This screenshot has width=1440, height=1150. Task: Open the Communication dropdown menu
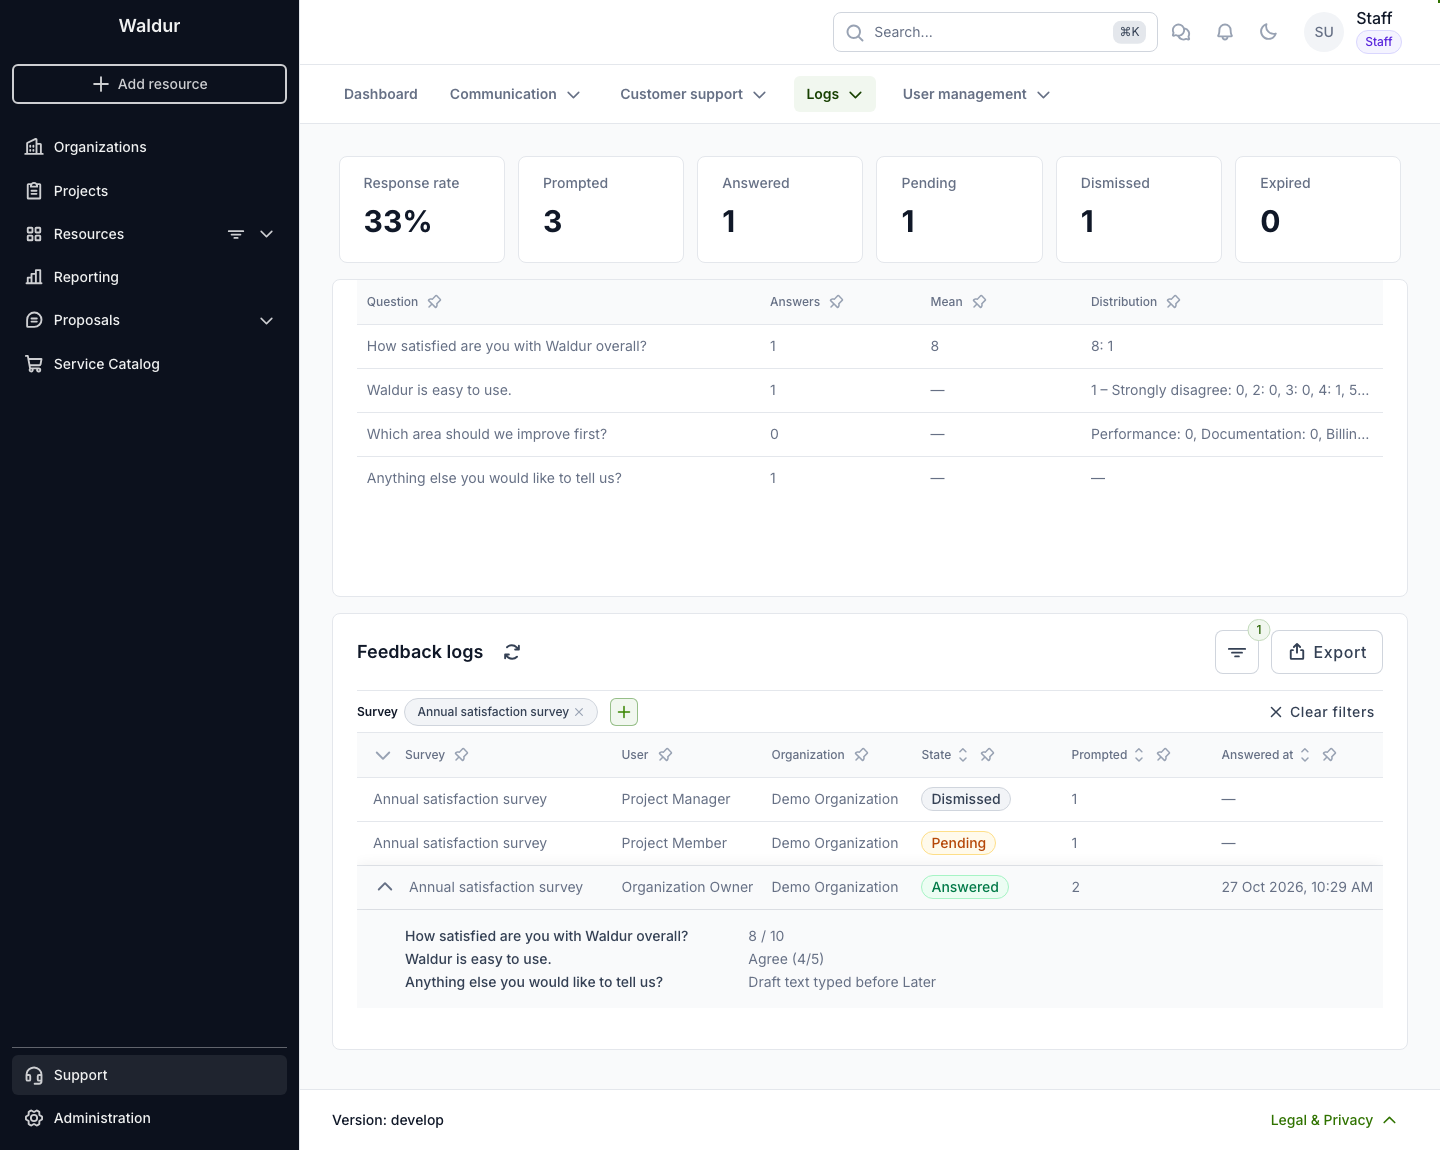pos(515,94)
